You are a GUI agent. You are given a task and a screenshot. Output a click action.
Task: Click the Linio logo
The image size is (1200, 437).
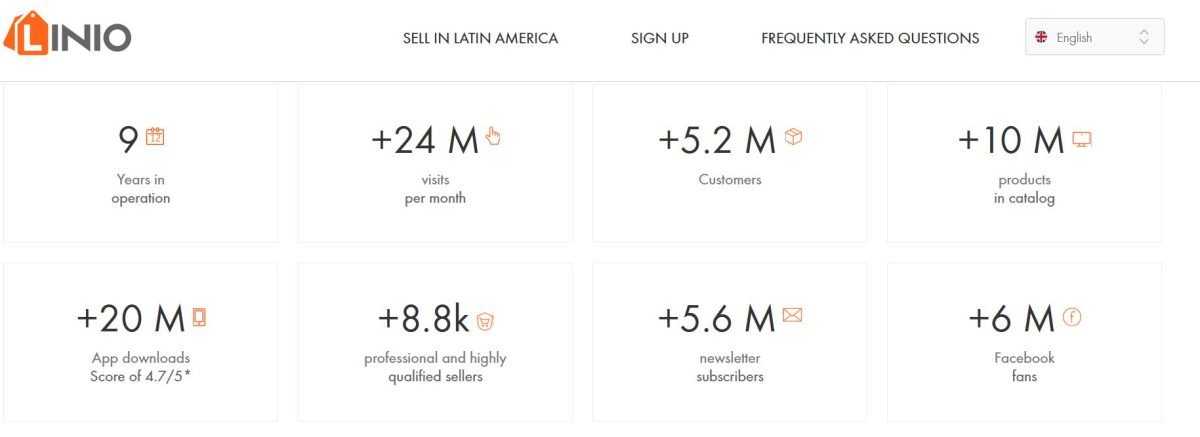point(67,37)
